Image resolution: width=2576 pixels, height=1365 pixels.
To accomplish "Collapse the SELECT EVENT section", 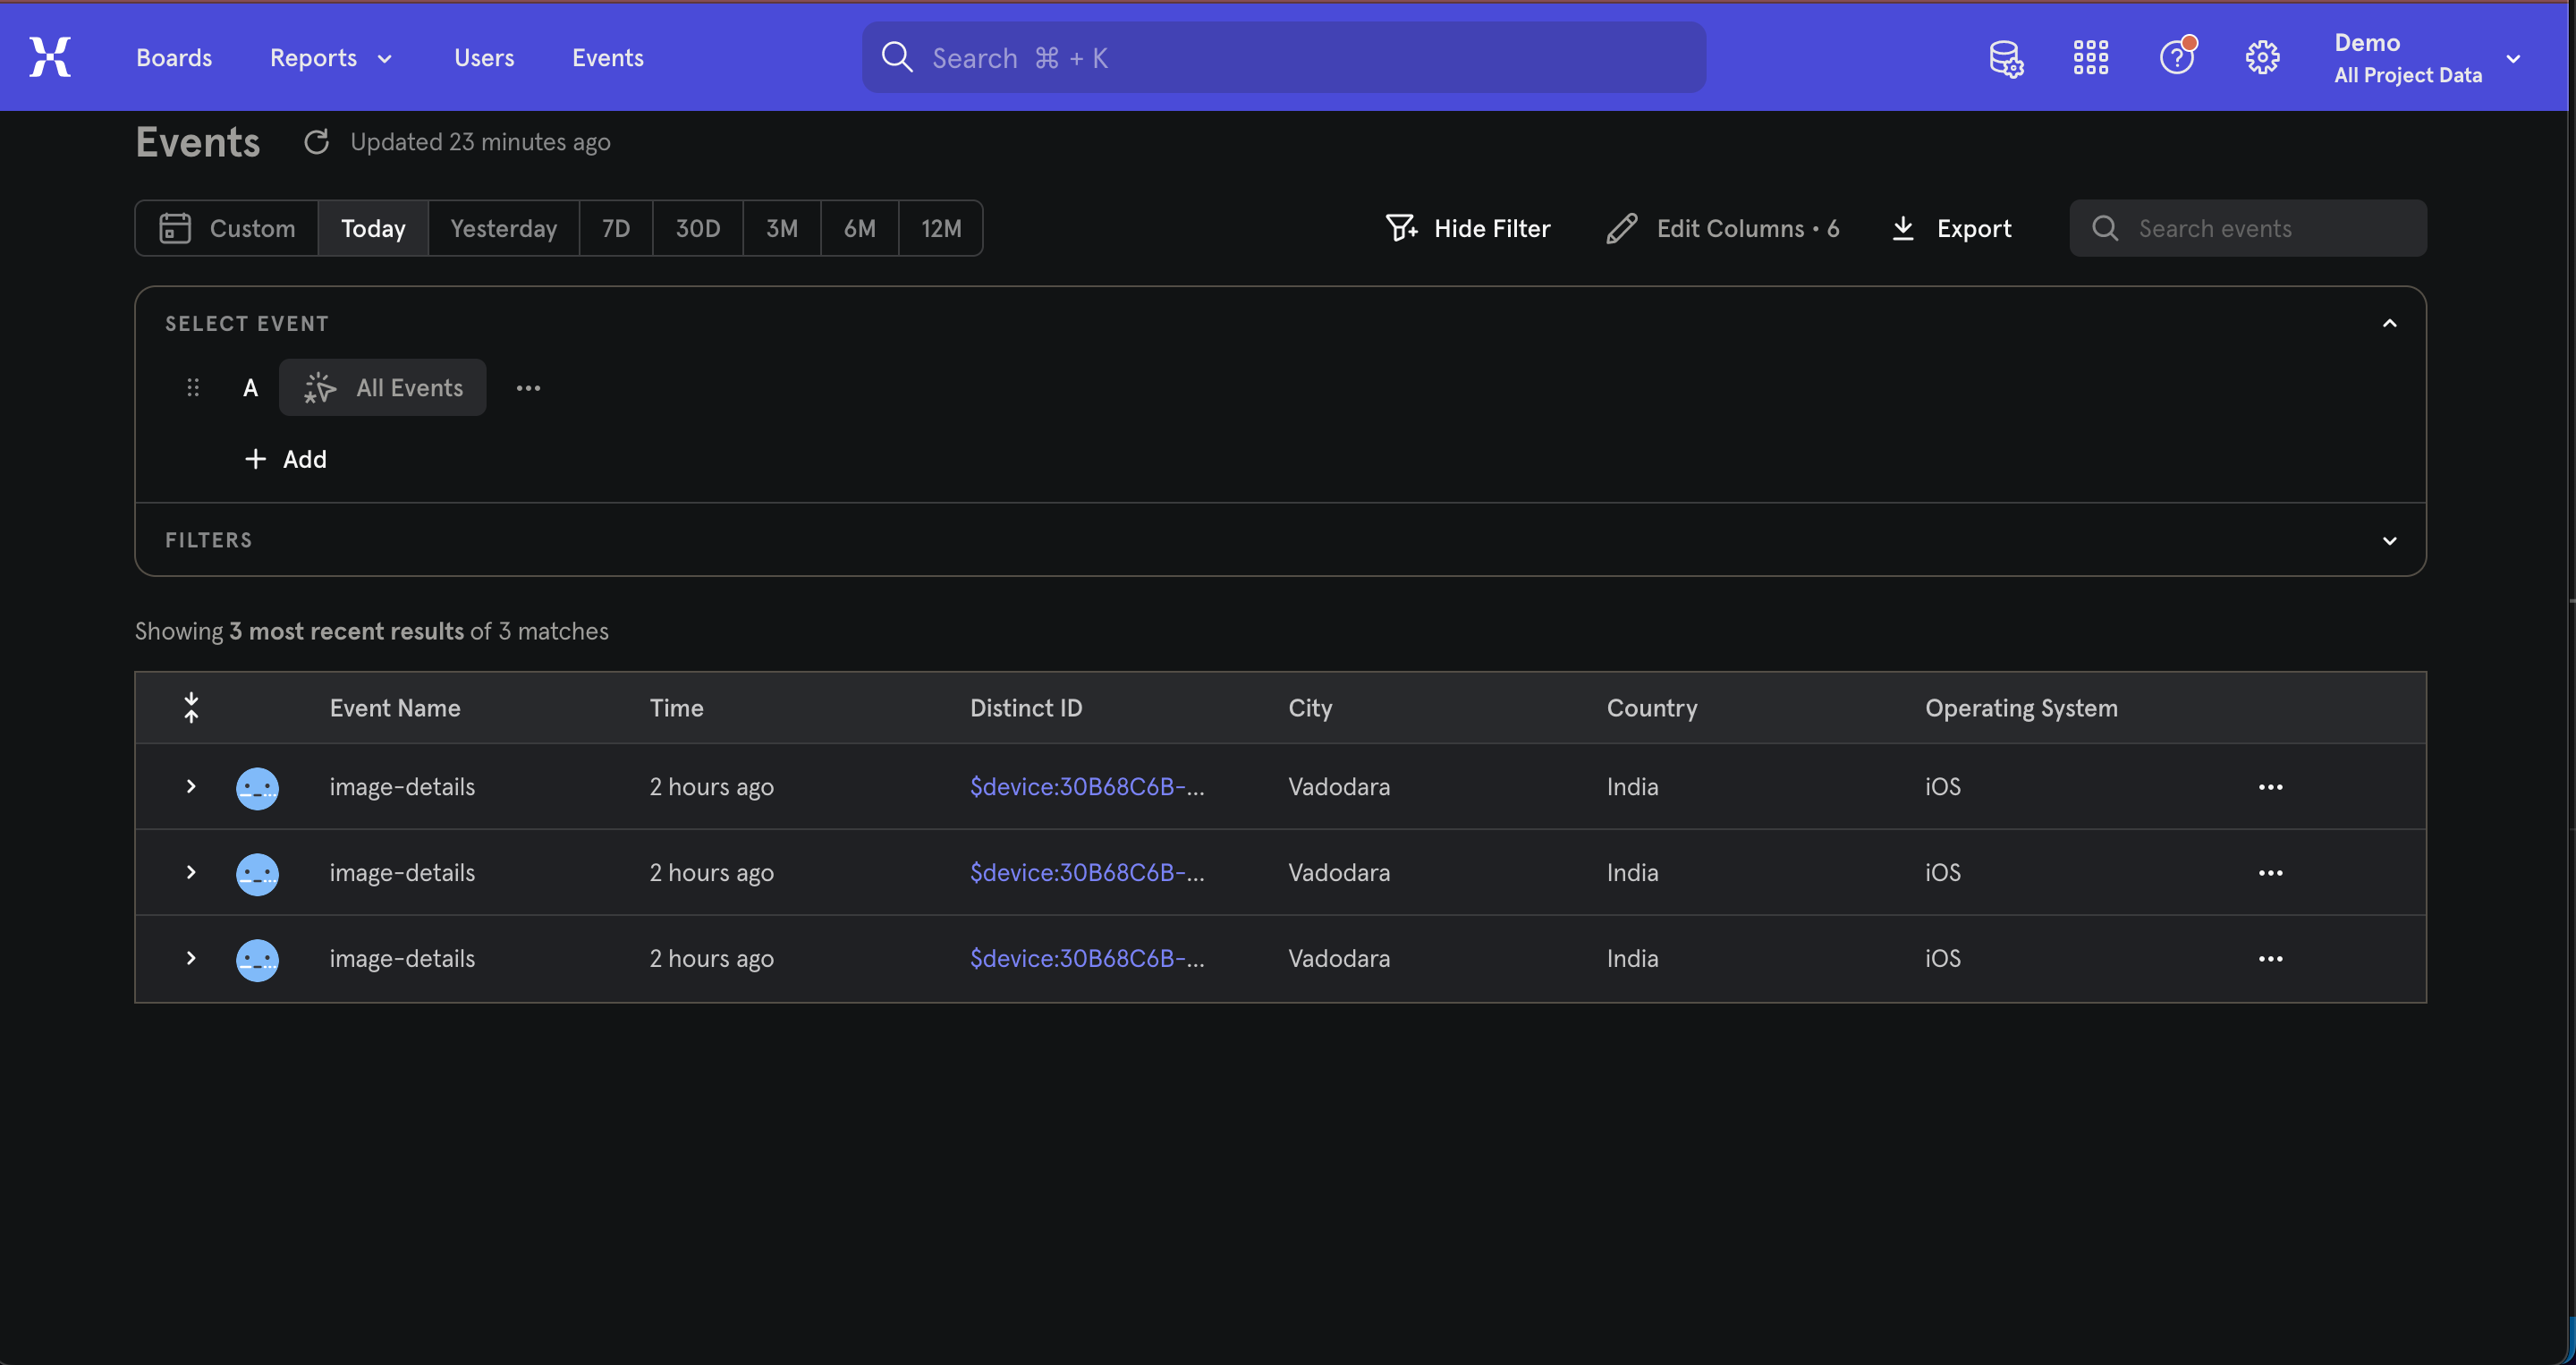I will tap(2389, 323).
